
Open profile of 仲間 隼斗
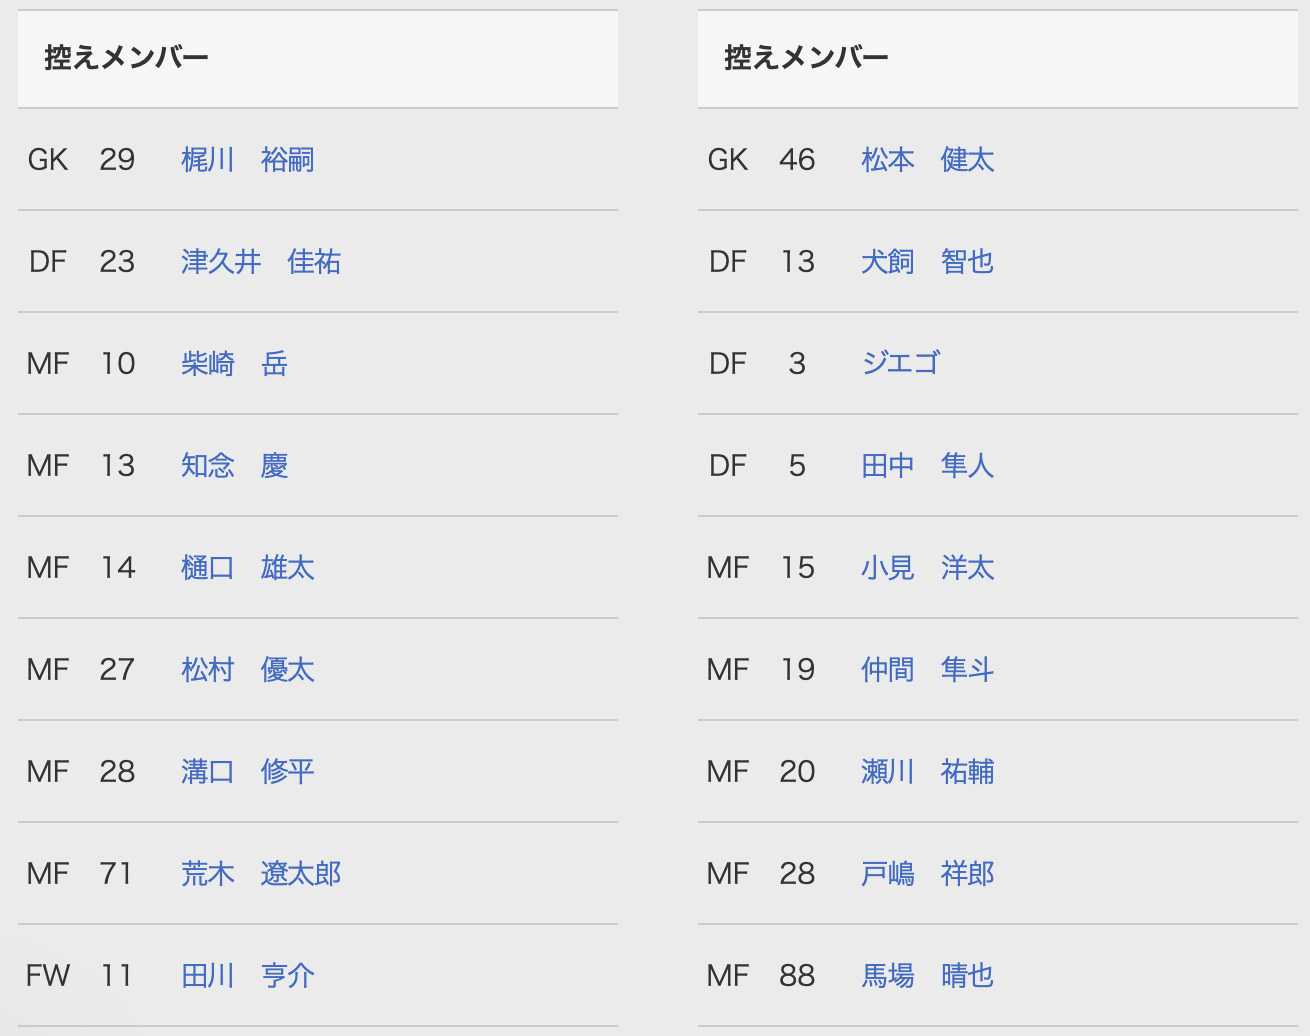tap(928, 670)
